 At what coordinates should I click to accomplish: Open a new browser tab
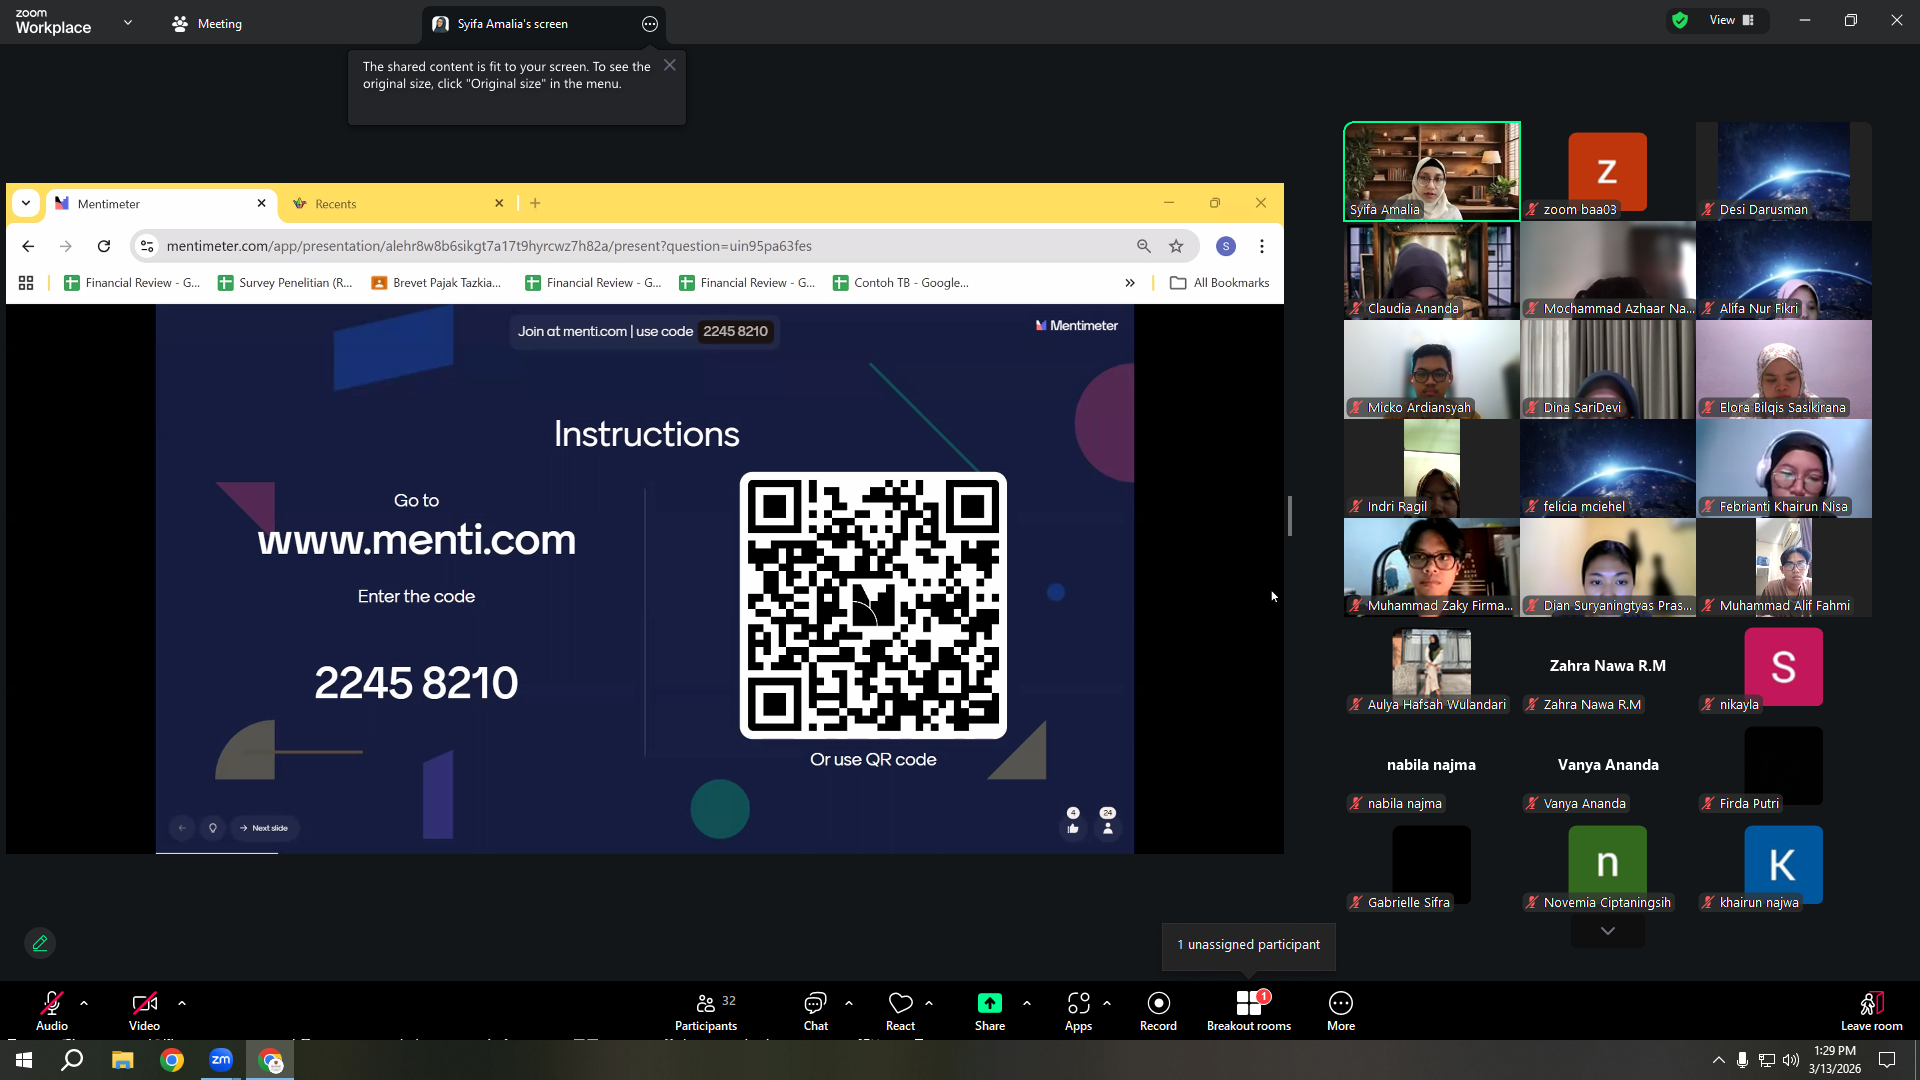pos(535,203)
